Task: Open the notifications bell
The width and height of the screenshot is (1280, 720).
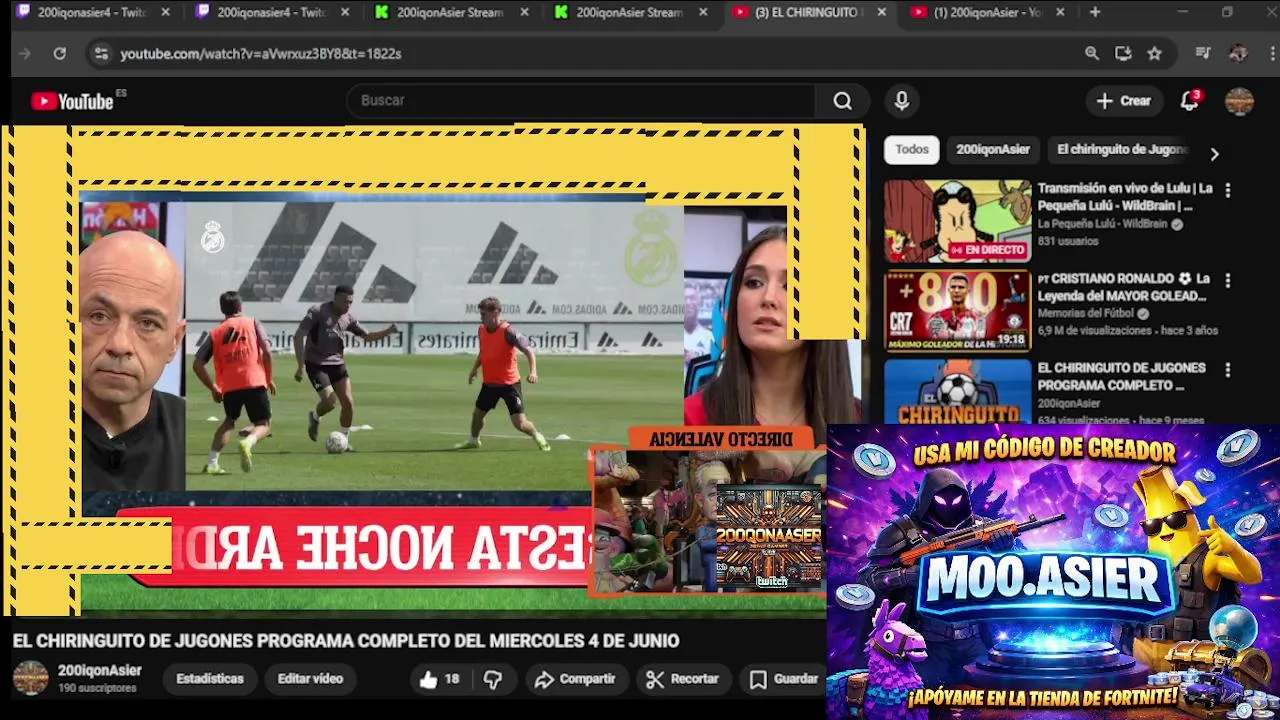Action: pos(1189,100)
